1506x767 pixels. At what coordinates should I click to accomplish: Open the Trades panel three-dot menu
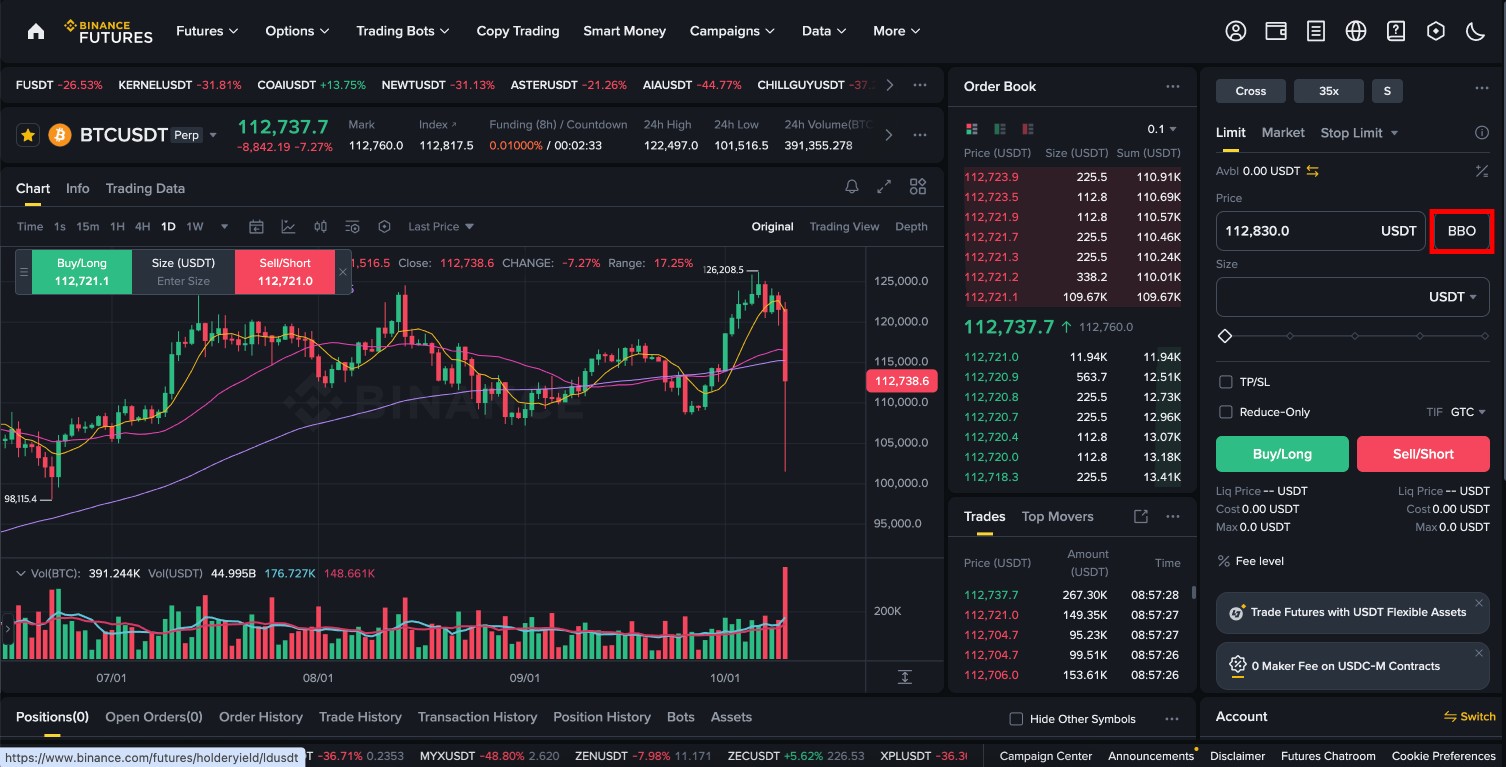[x=1173, y=517]
